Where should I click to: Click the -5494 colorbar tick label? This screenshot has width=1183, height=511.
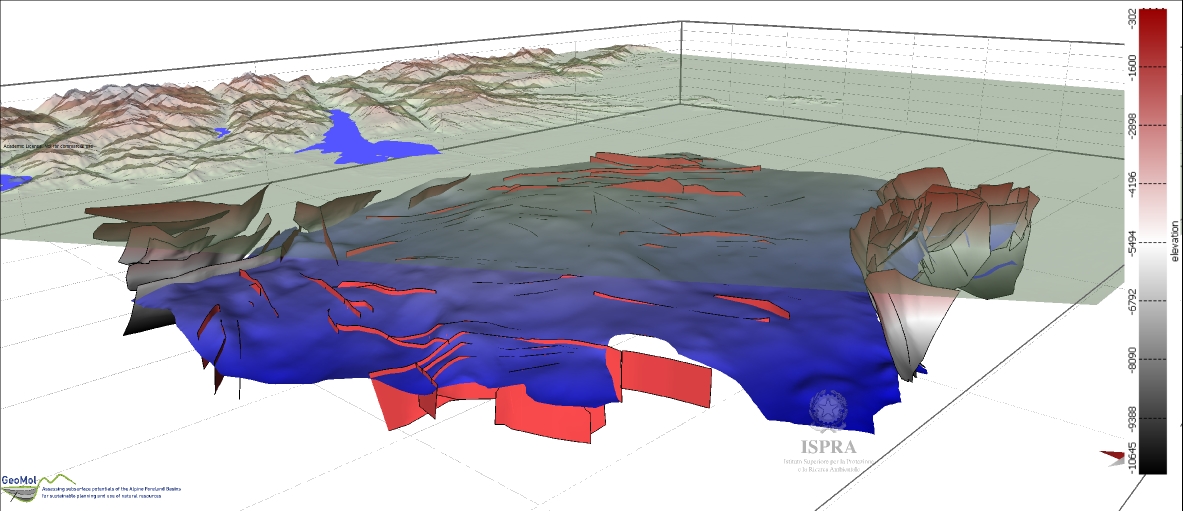[x=1131, y=244]
